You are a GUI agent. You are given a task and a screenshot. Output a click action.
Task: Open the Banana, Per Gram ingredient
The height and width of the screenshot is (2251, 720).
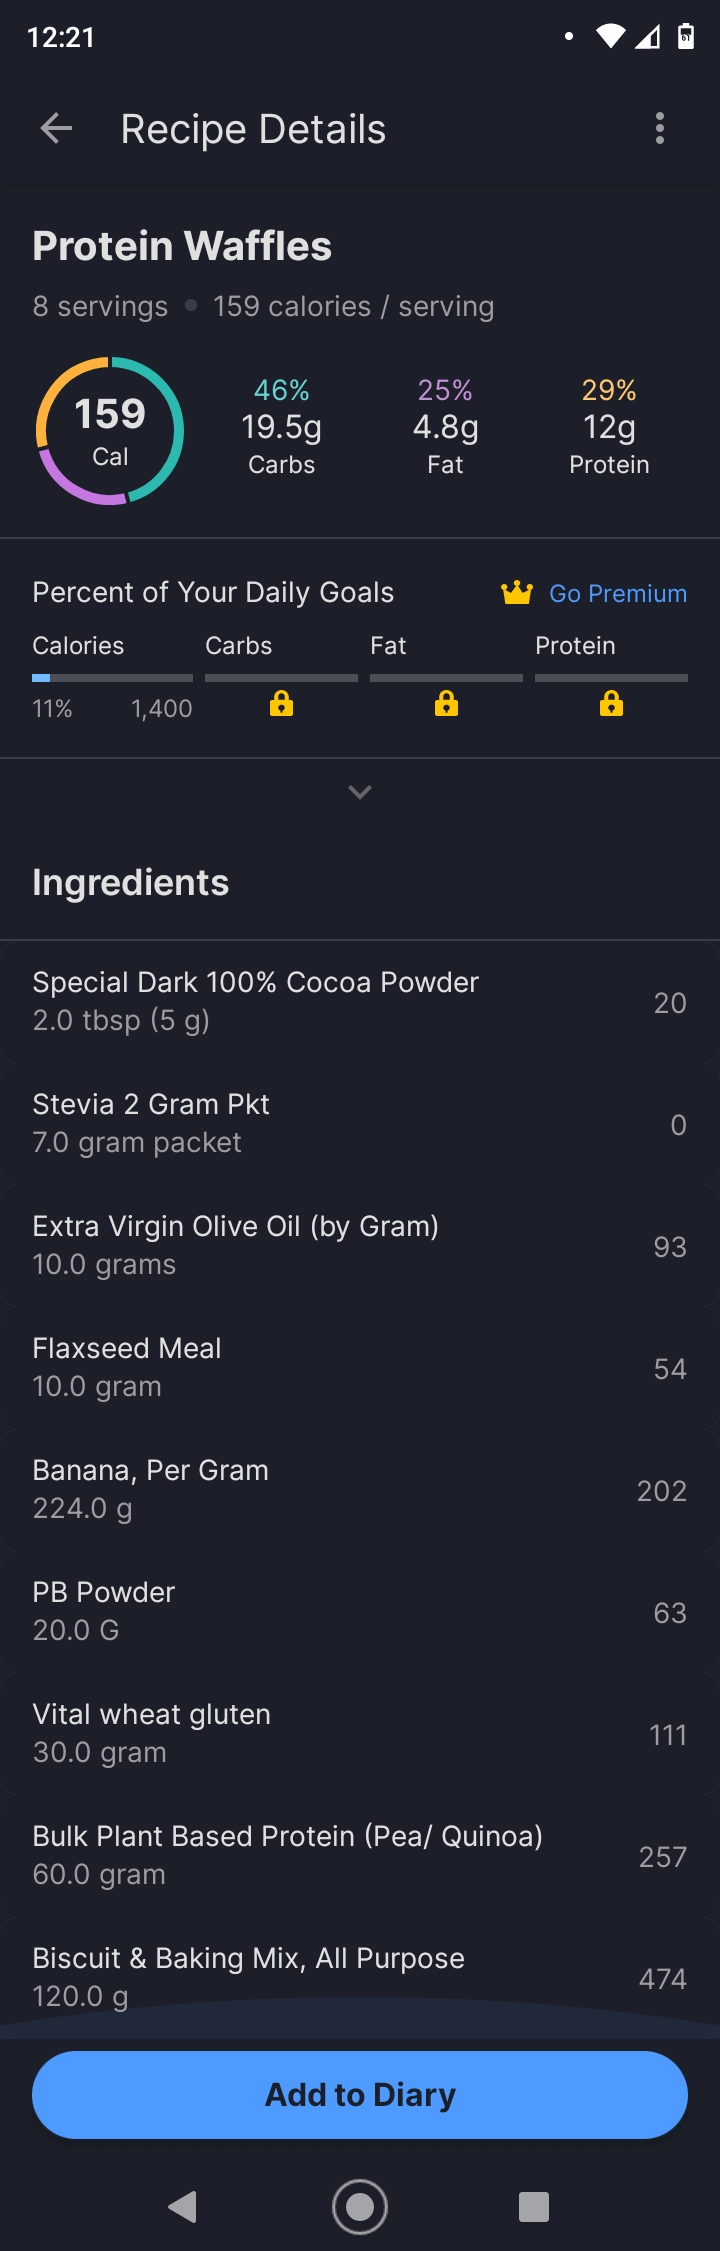coord(360,1490)
